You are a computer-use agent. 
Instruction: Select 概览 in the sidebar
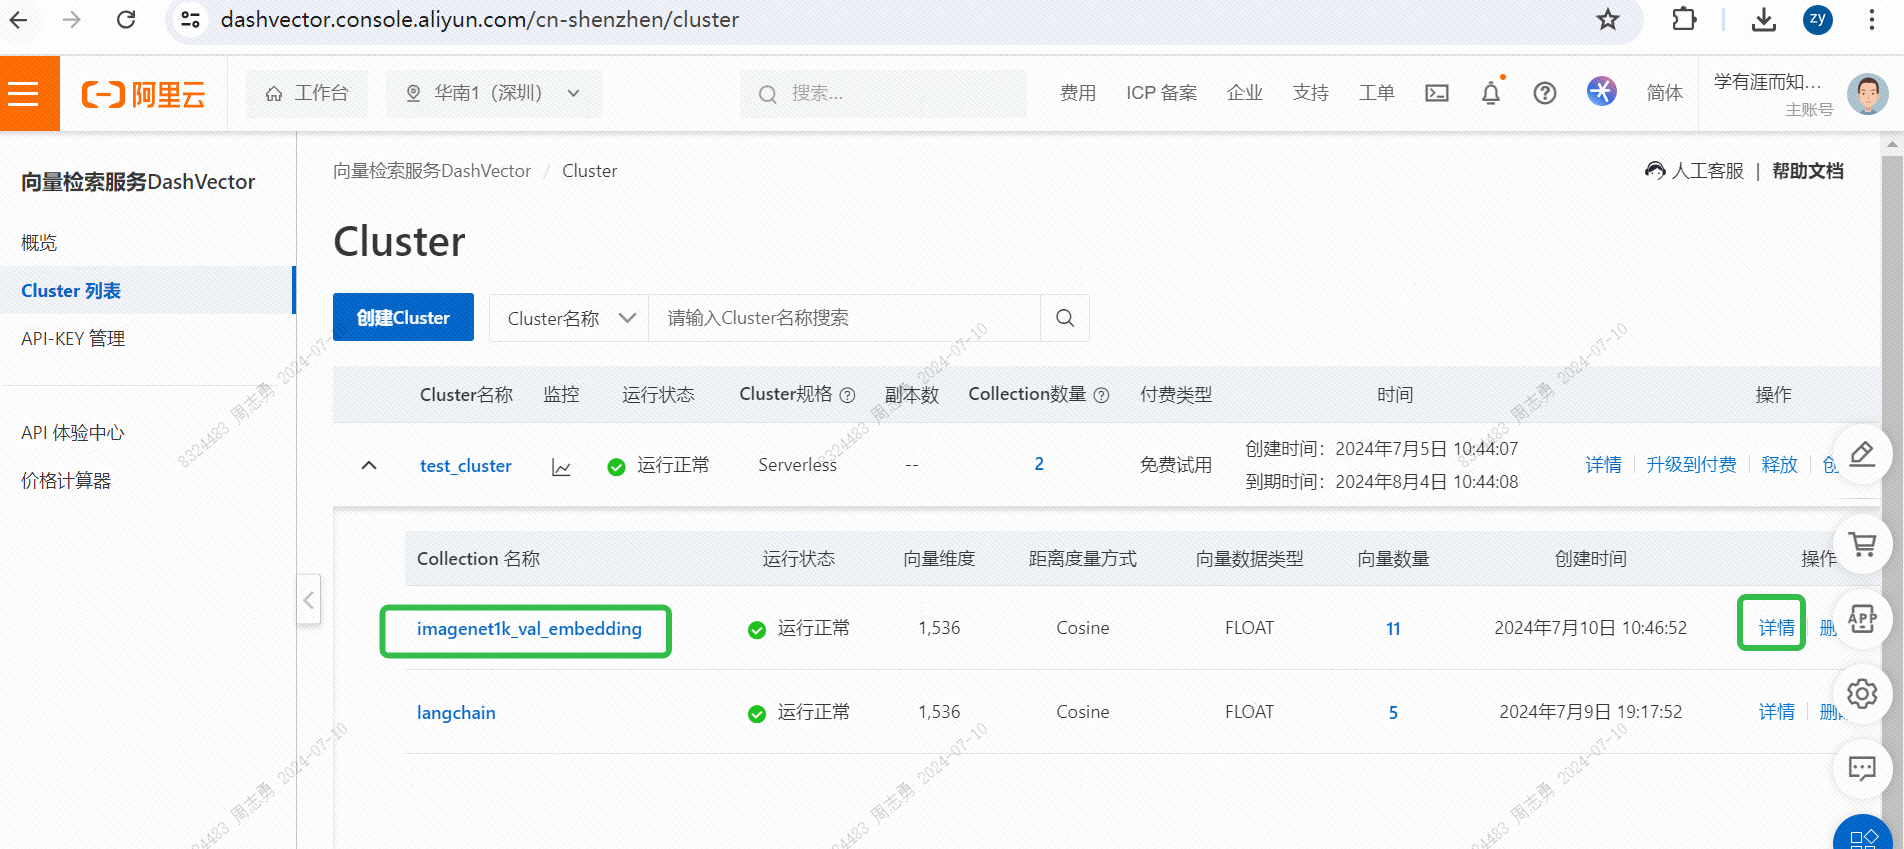[39, 243]
